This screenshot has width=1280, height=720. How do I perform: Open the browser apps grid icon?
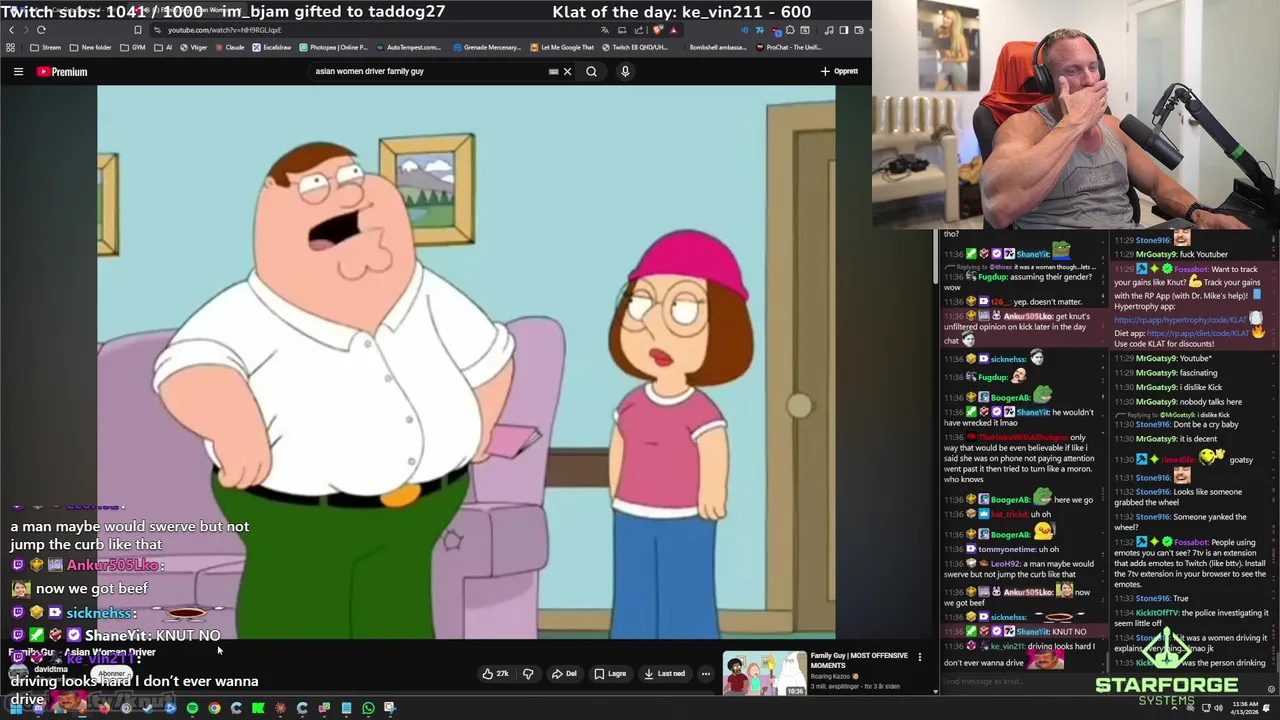[x=11, y=47]
